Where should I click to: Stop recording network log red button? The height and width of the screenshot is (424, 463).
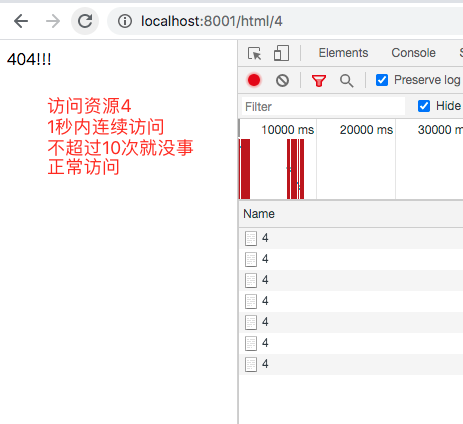click(x=254, y=80)
